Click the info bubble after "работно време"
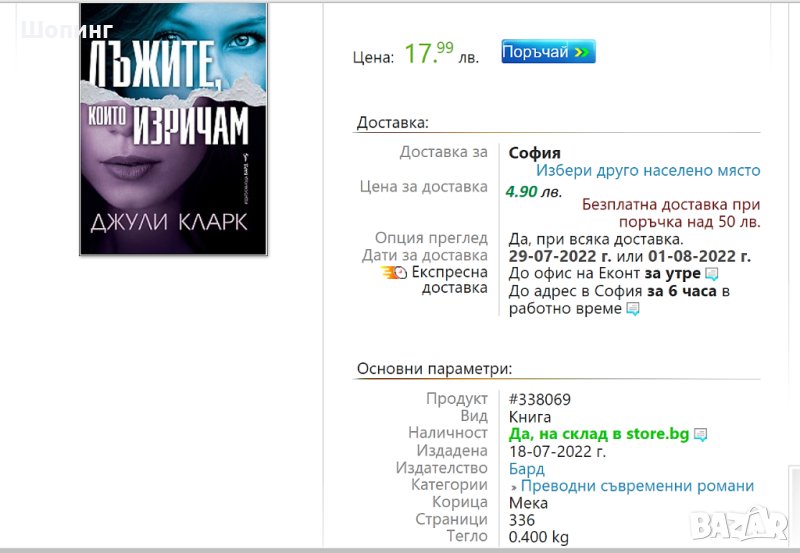This screenshot has height=553, width=800. (632, 309)
